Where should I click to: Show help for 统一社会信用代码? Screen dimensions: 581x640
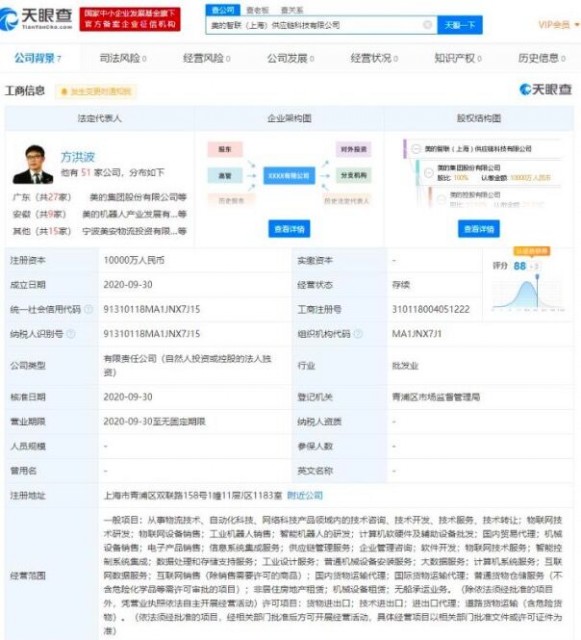point(88,309)
